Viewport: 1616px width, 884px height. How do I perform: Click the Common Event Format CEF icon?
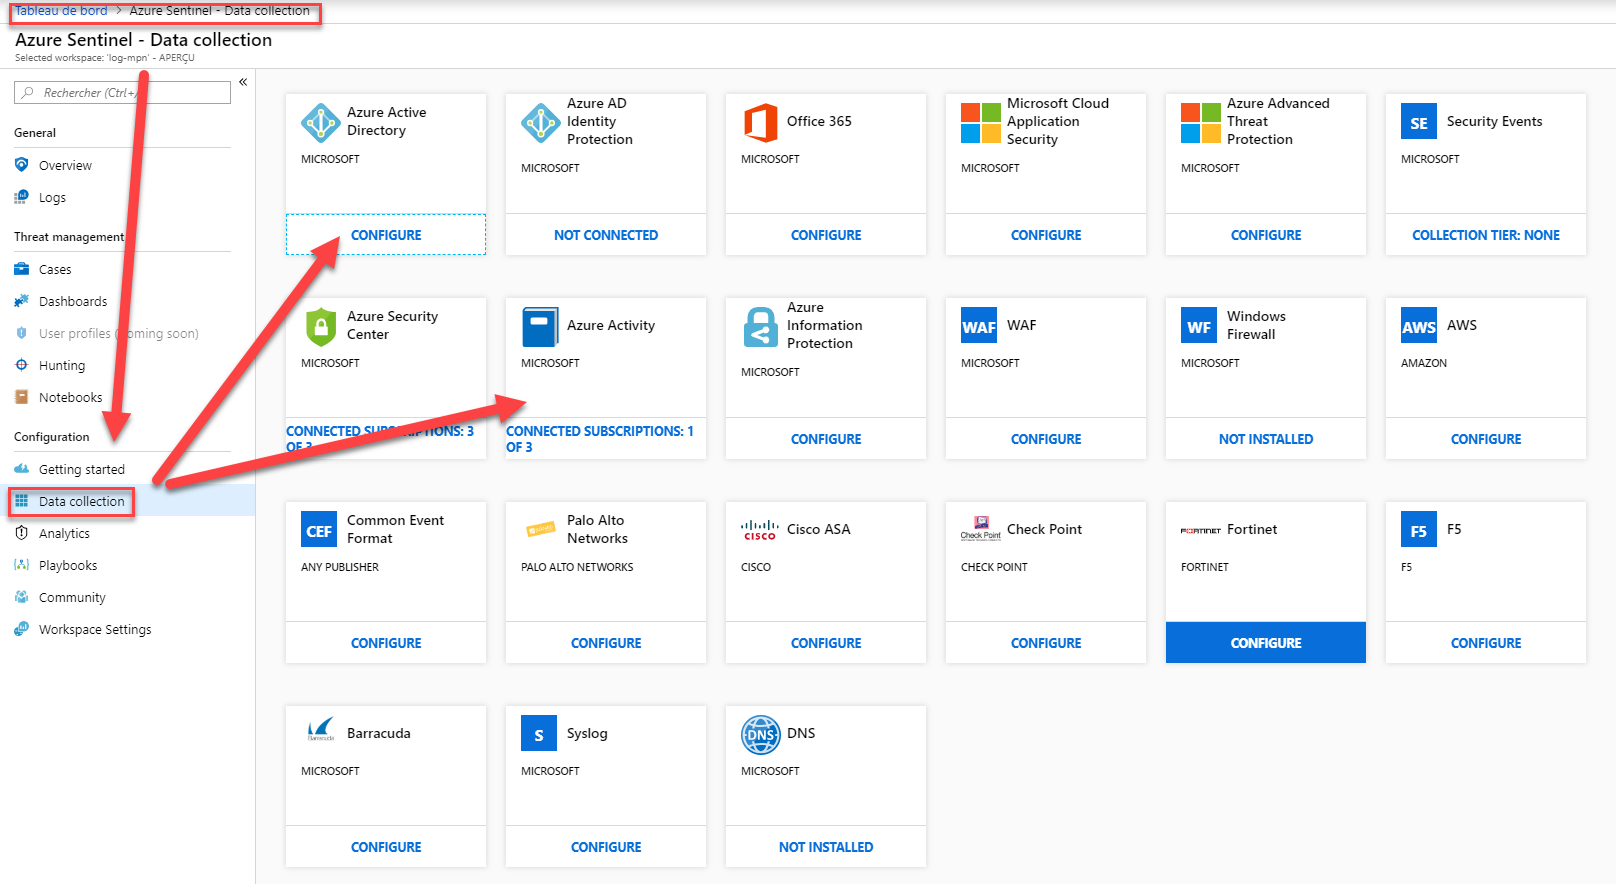tap(319, 530)
